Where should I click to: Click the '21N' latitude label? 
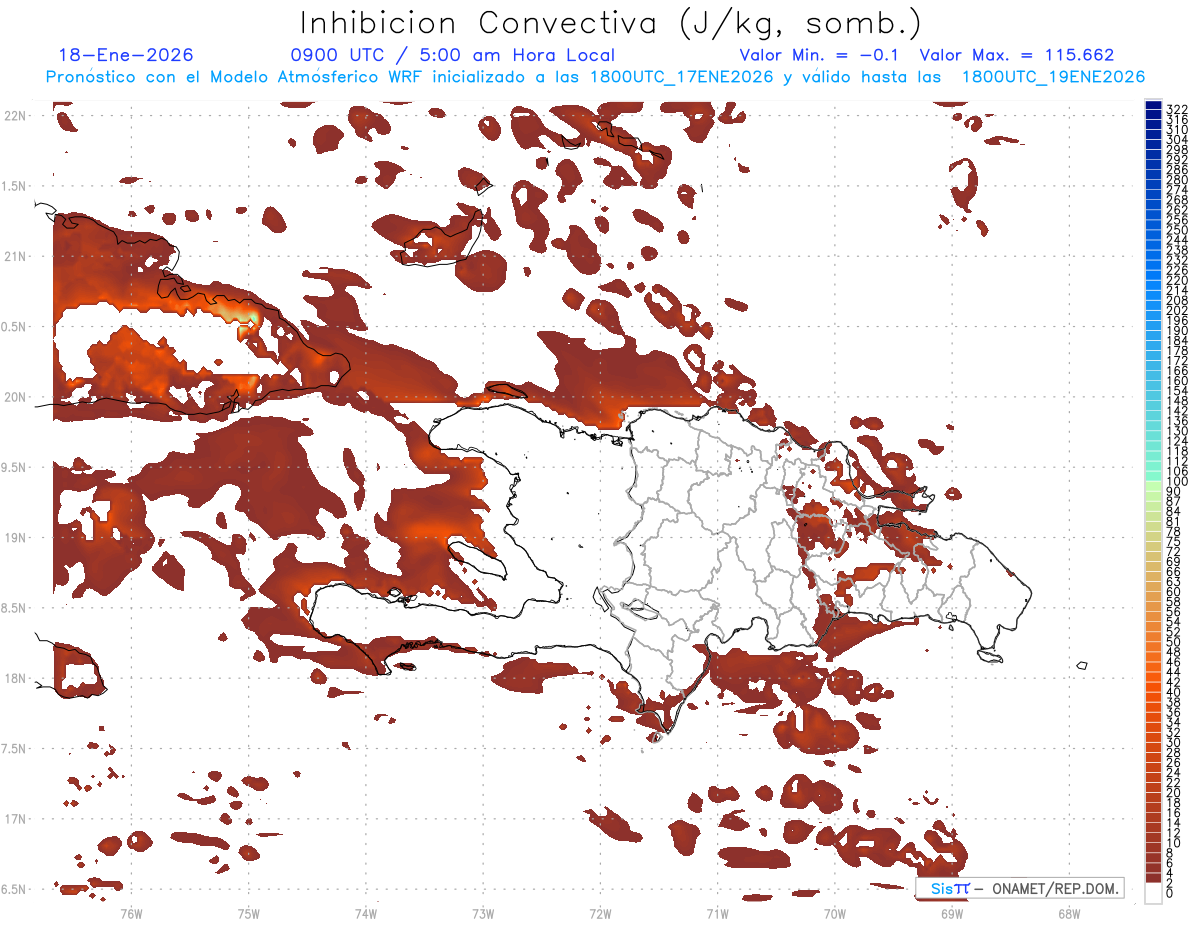click(x=16, y=257)
